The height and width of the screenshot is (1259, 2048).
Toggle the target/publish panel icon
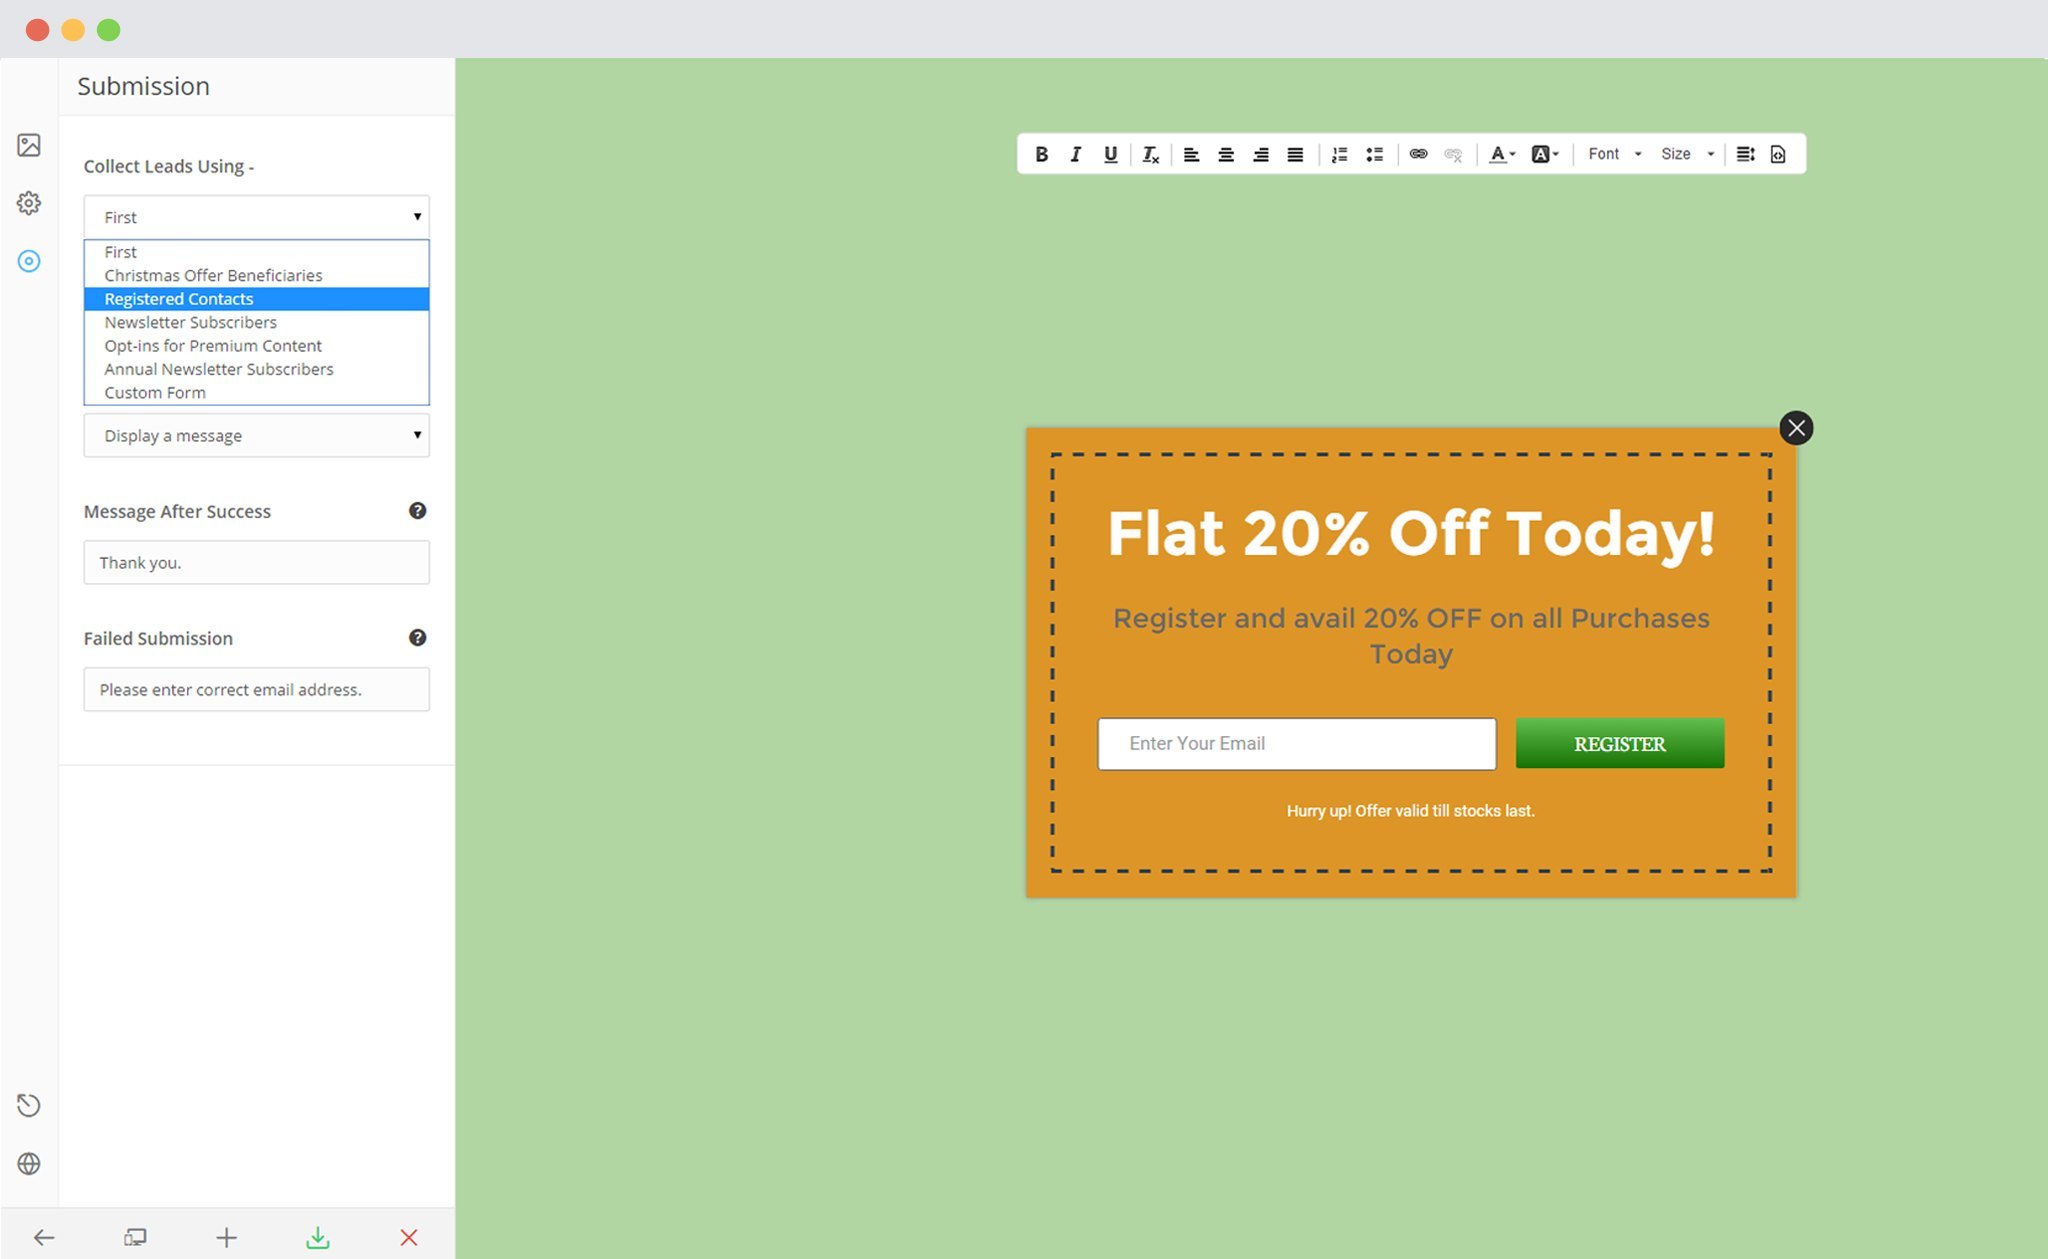29,259
